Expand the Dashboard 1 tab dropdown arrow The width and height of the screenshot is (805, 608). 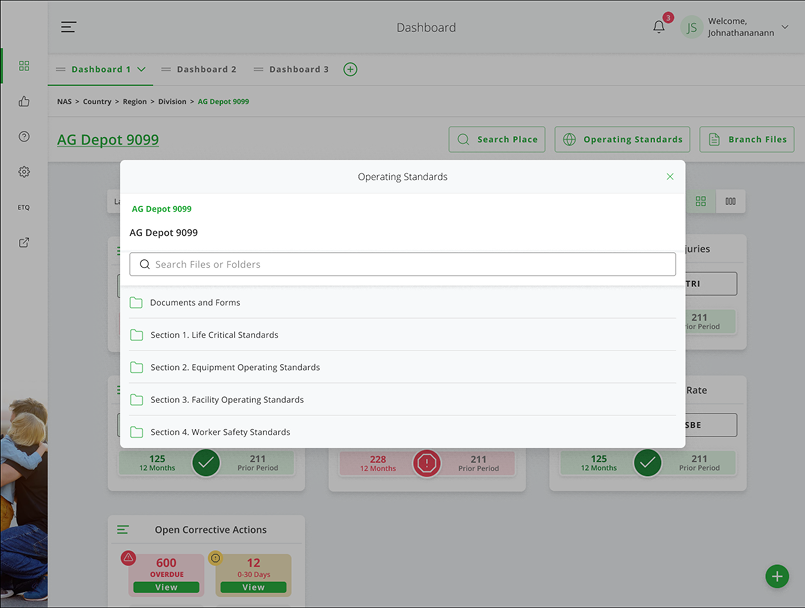pyautogui.click(x=141, y=69)
